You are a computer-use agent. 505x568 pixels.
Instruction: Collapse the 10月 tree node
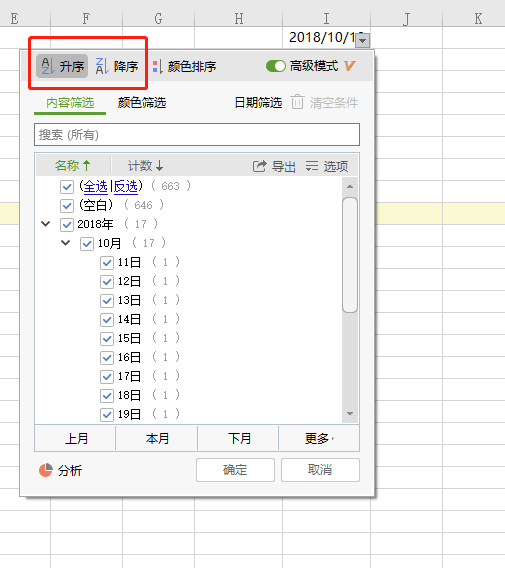(x=66, y=243)
